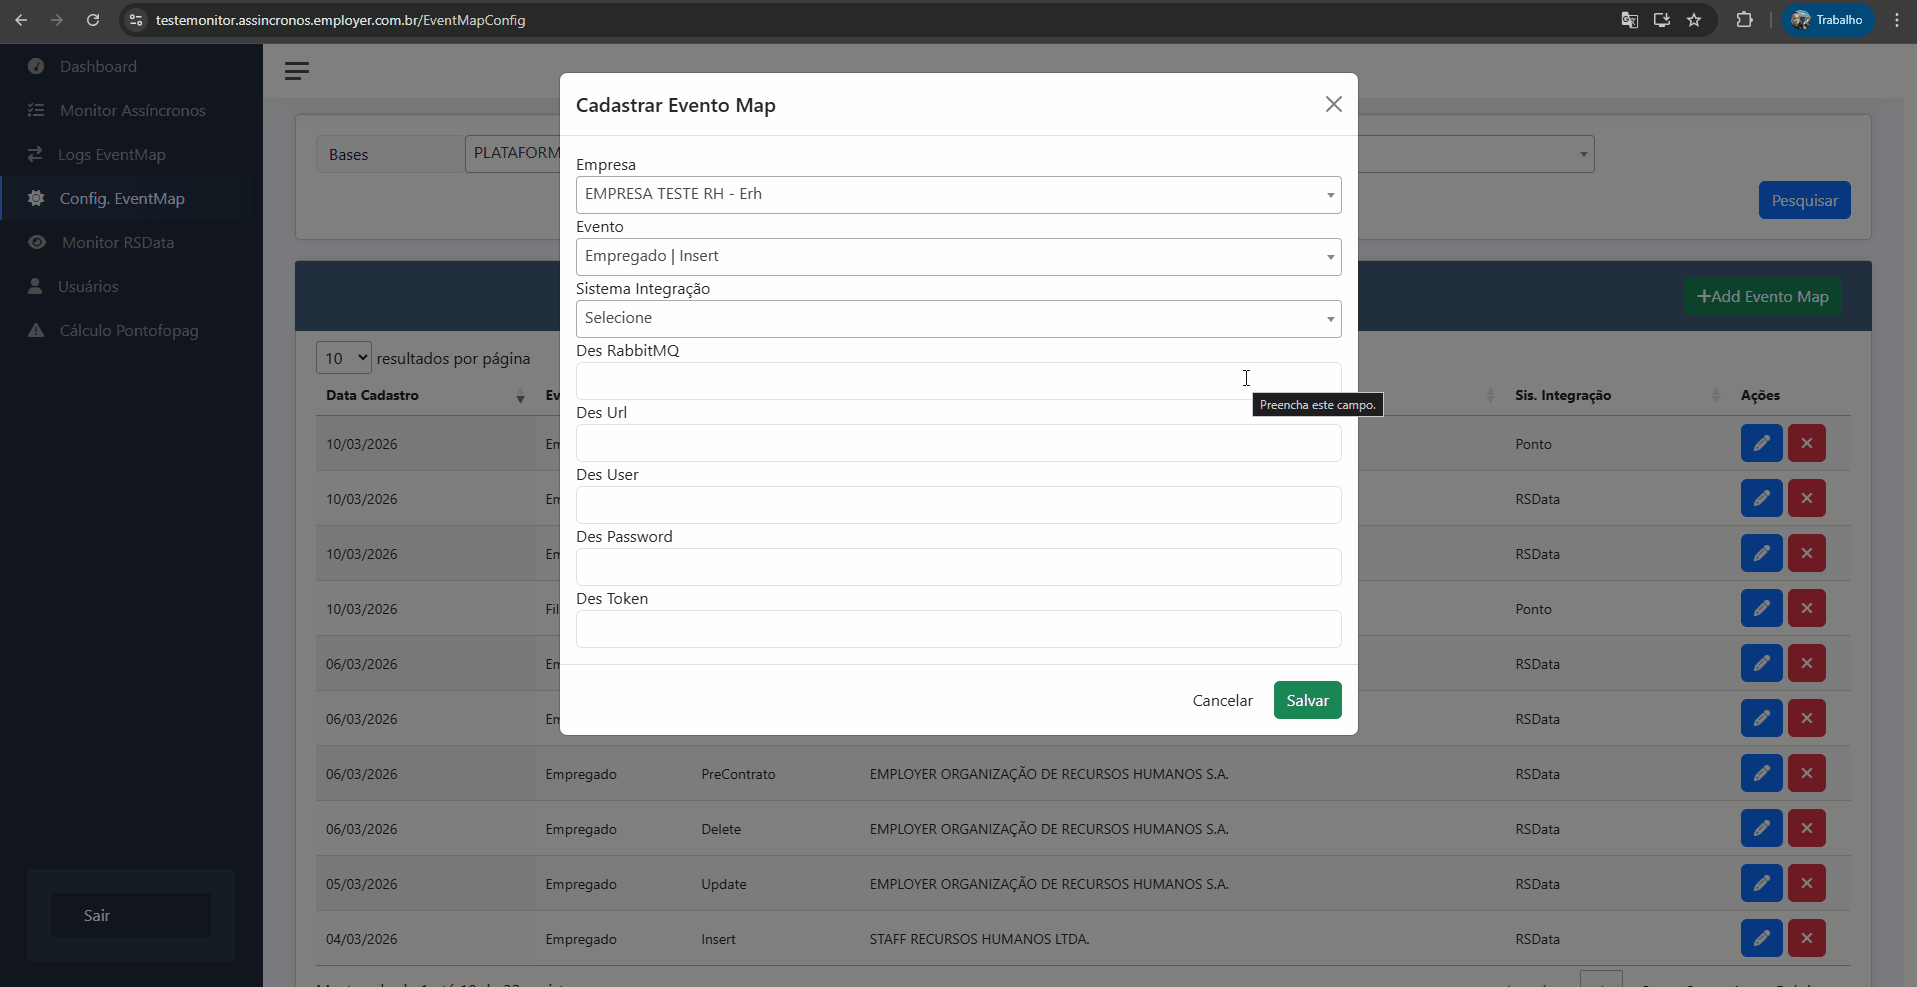1917x987 pixels.
Task: Open Cálculo Pontofopag sidebar item
Action: (x=129, y=330)
